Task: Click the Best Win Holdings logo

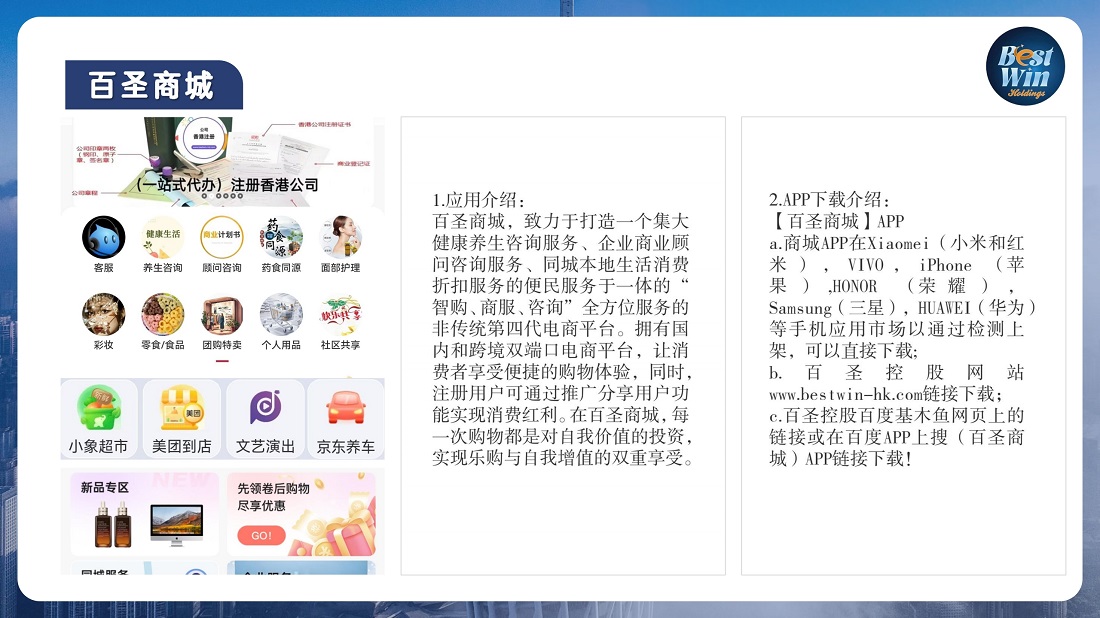Action: point(1024,66)
